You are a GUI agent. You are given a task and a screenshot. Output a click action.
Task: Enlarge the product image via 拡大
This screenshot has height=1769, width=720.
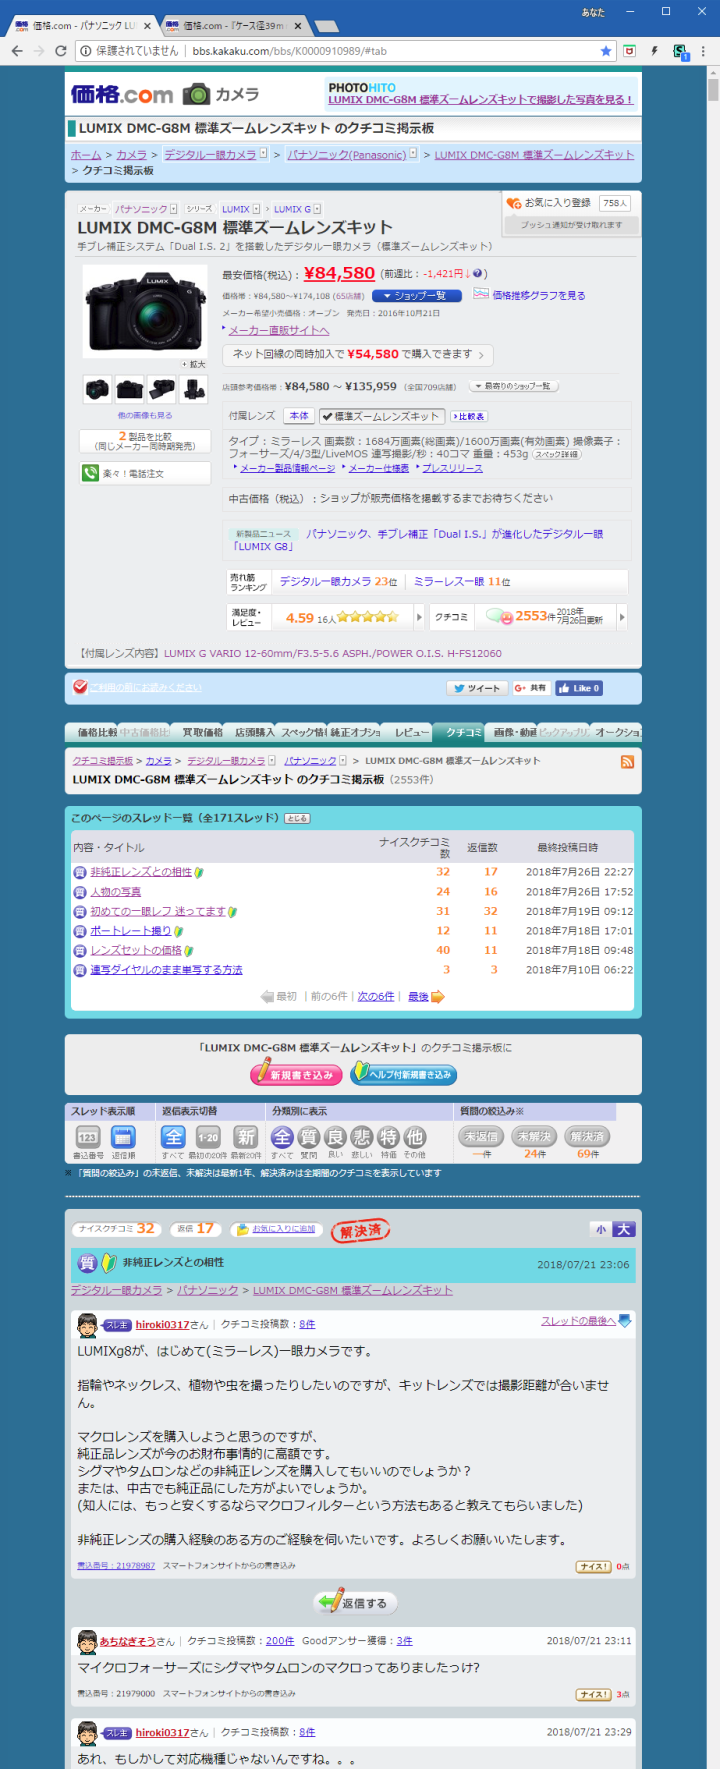point(194,364)
